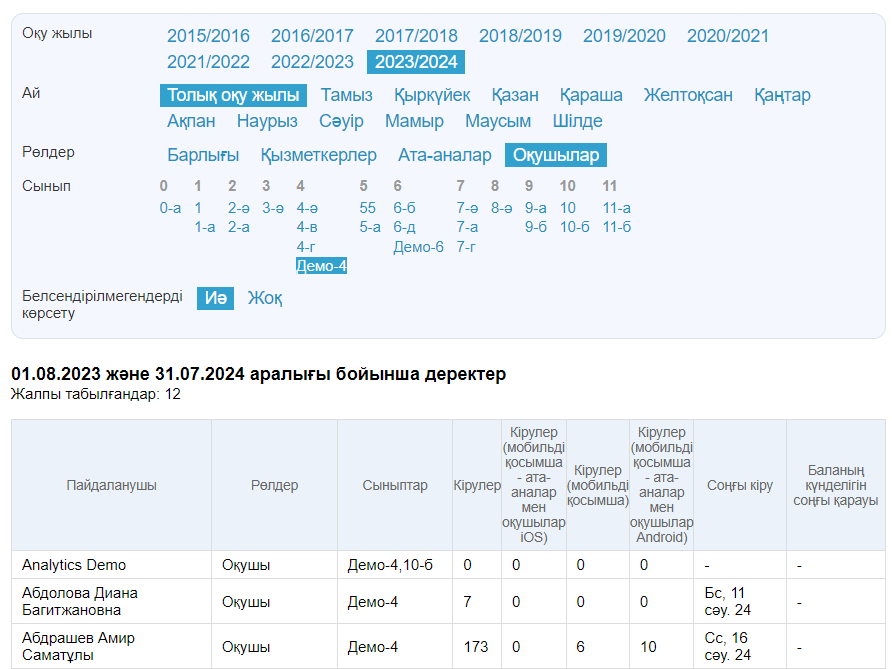Sort by the Пайдаланушы column header

pyautogui.click(x=111, y=485)
